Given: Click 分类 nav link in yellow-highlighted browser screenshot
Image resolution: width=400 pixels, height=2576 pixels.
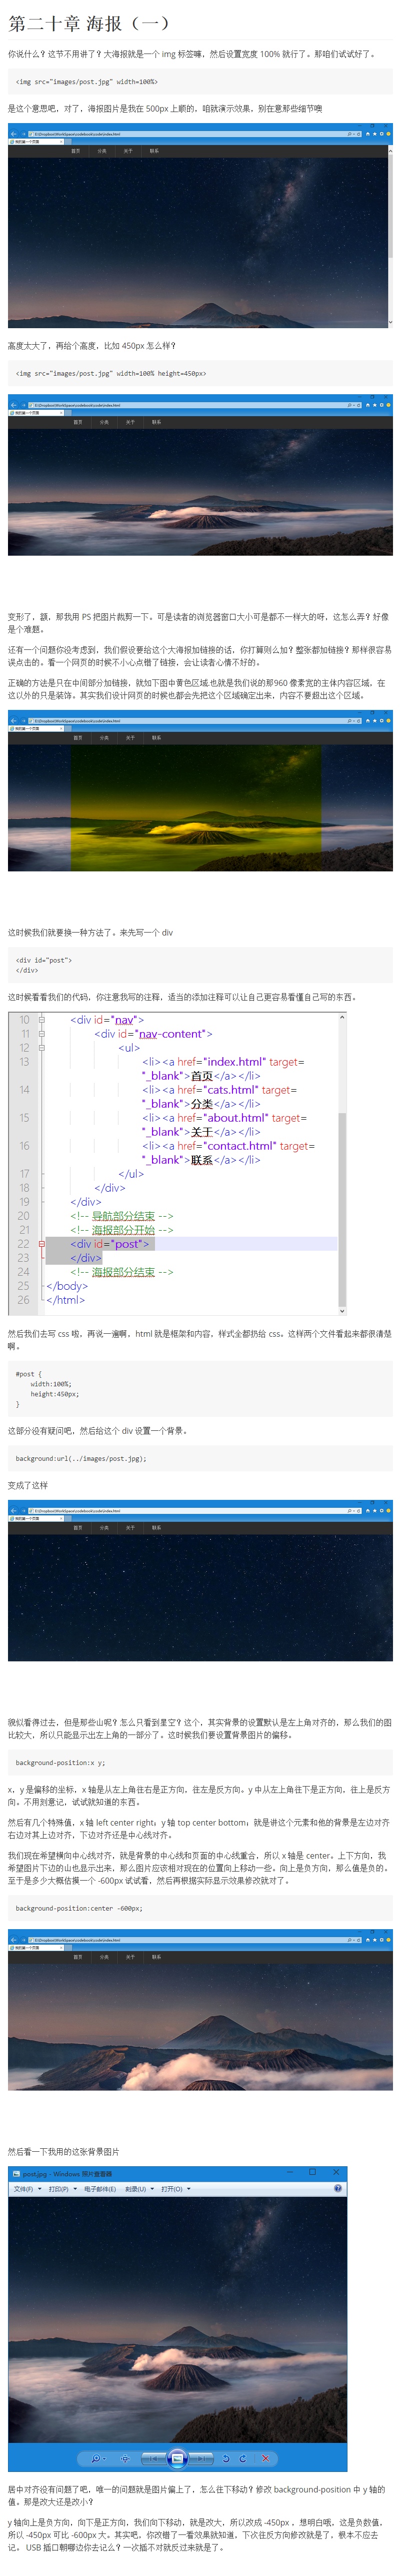Looking at the screenshot, I should [104, 738].
